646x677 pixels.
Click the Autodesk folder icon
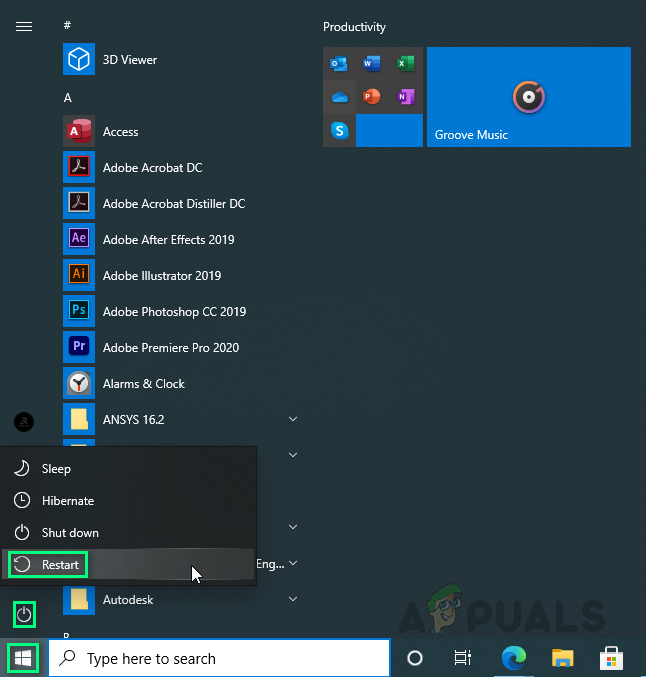tap(79, 600)
